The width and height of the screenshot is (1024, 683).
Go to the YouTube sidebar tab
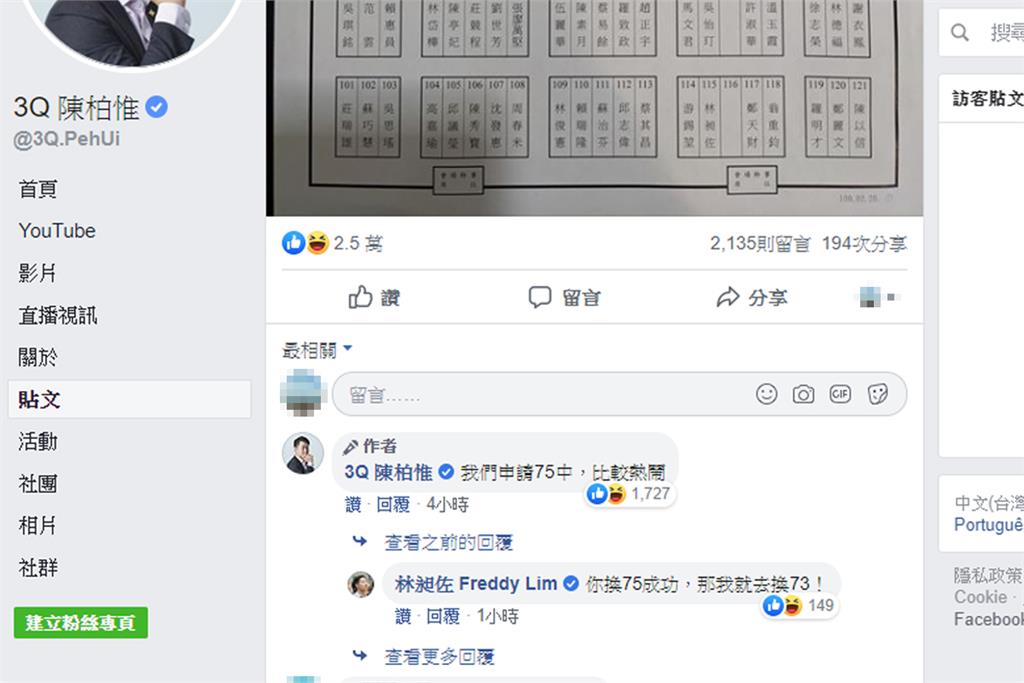[x=57, y=230]
